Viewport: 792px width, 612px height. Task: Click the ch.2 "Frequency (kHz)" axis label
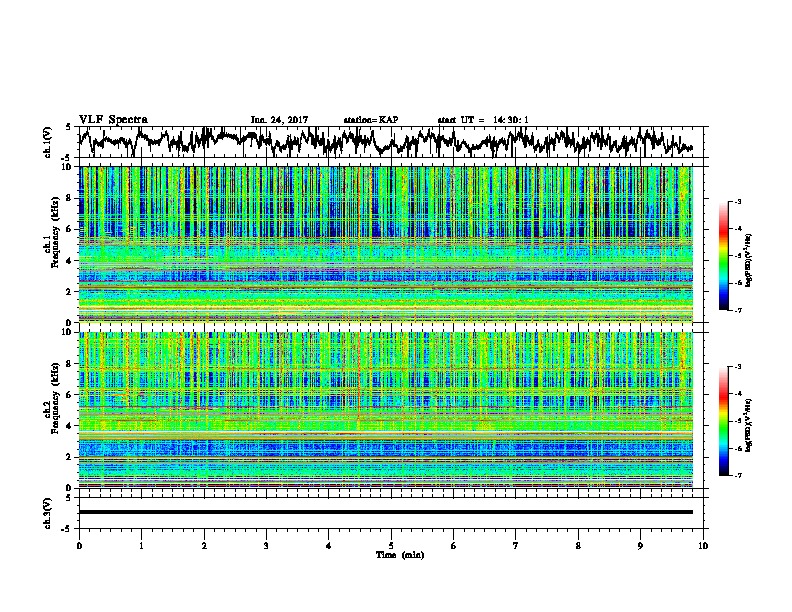pyautogui.click(x=56, y=398)
